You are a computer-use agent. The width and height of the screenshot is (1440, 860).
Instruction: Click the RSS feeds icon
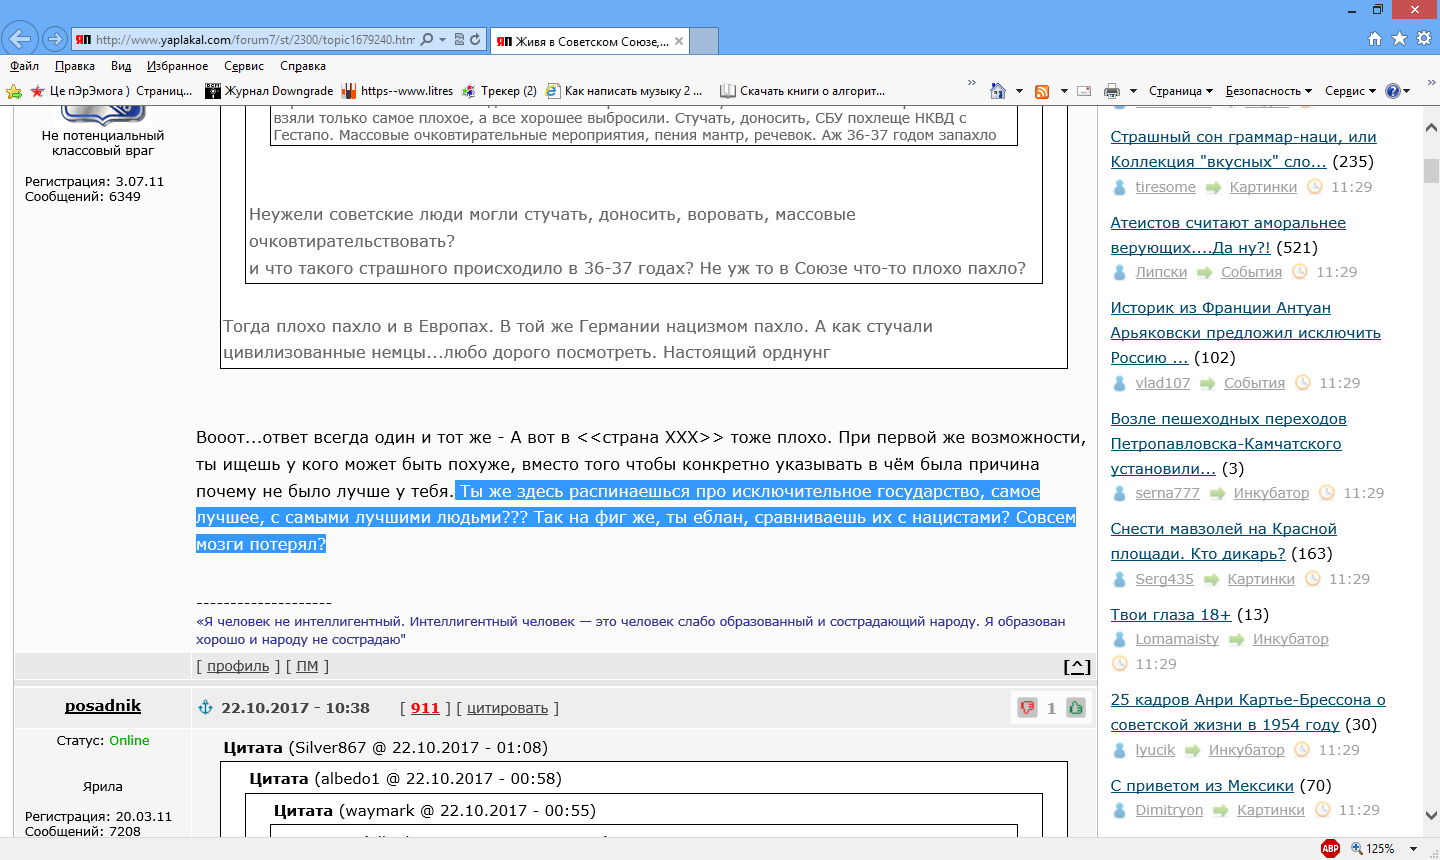(1042, 91)
